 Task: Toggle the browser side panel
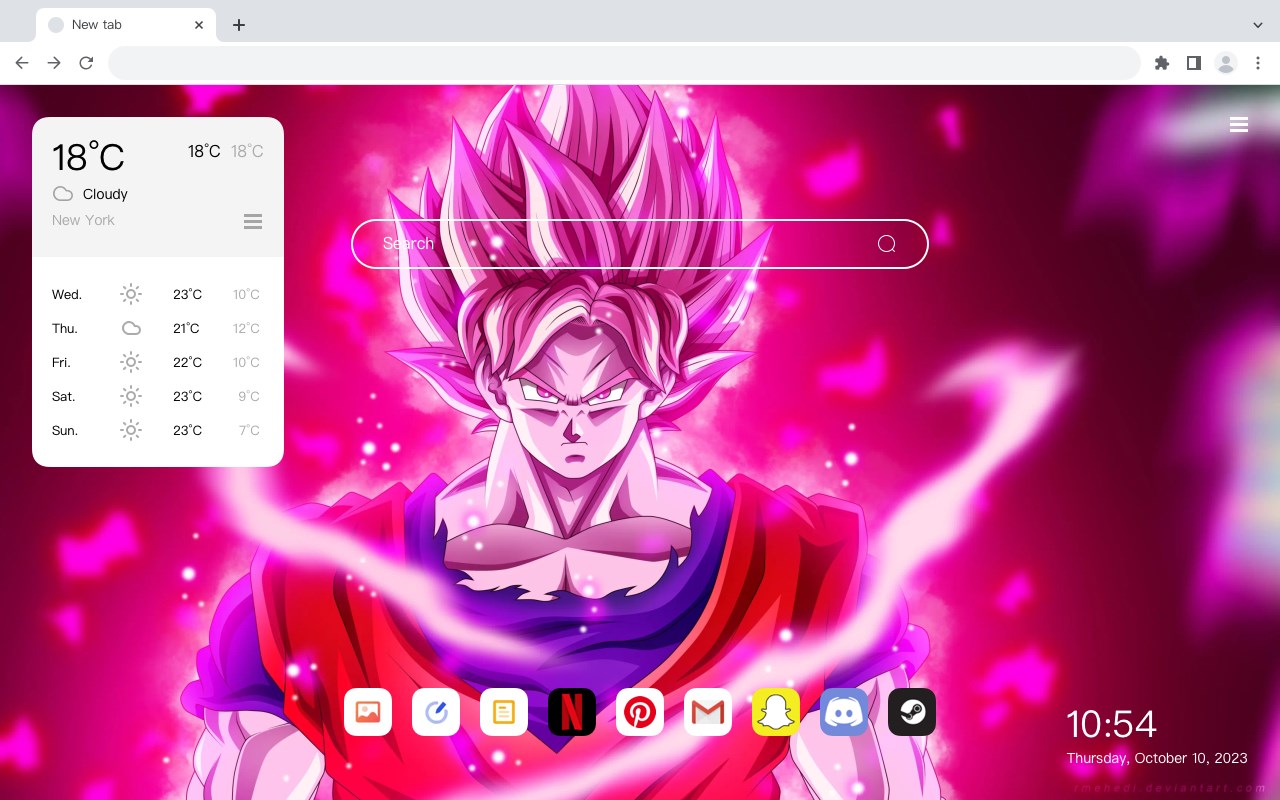[x=1193, y=63]
